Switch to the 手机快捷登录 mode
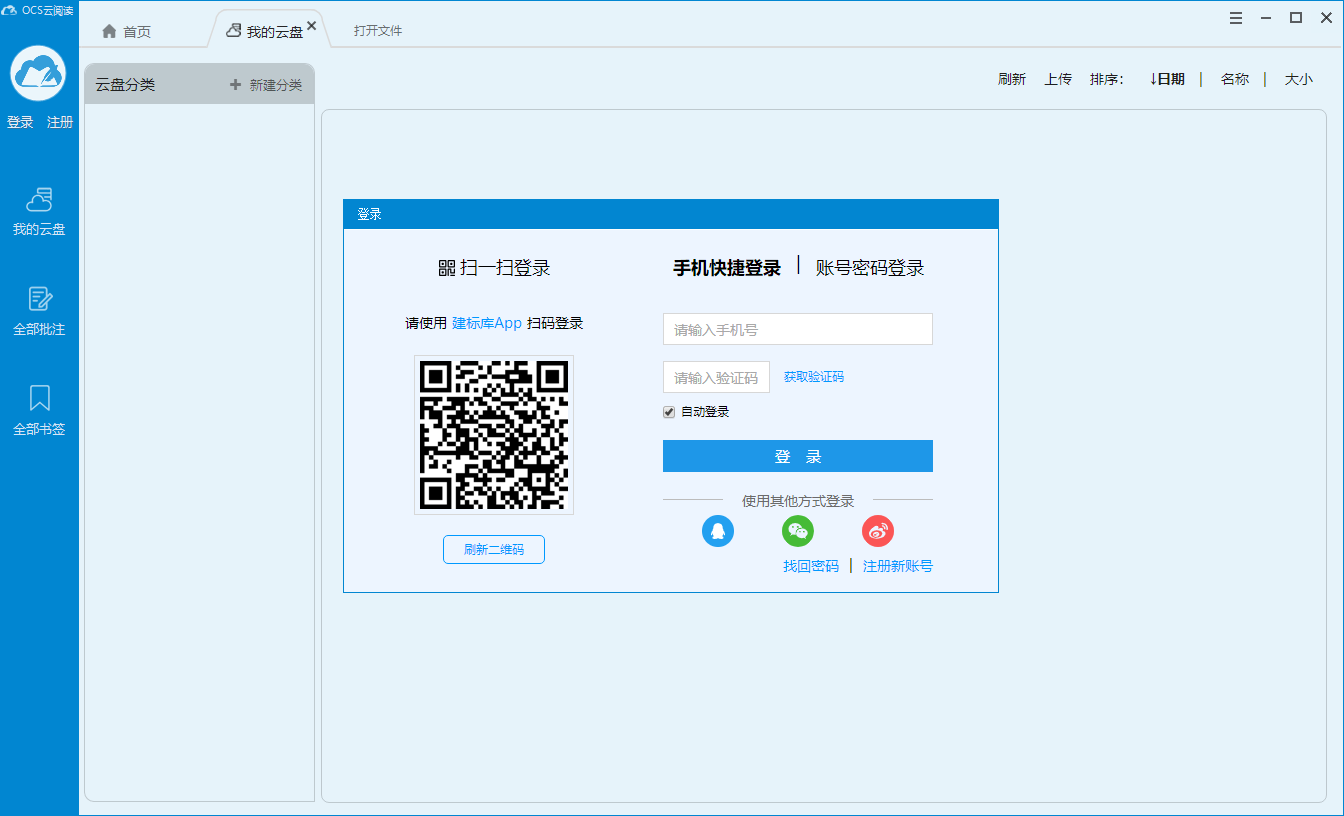 click(727, 267)
